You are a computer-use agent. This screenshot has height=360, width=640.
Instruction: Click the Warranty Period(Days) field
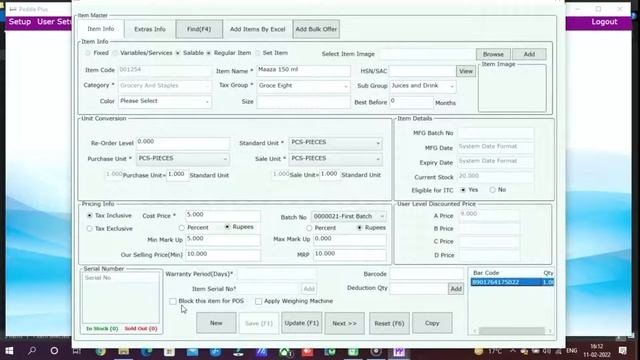(x=276, y=274)
